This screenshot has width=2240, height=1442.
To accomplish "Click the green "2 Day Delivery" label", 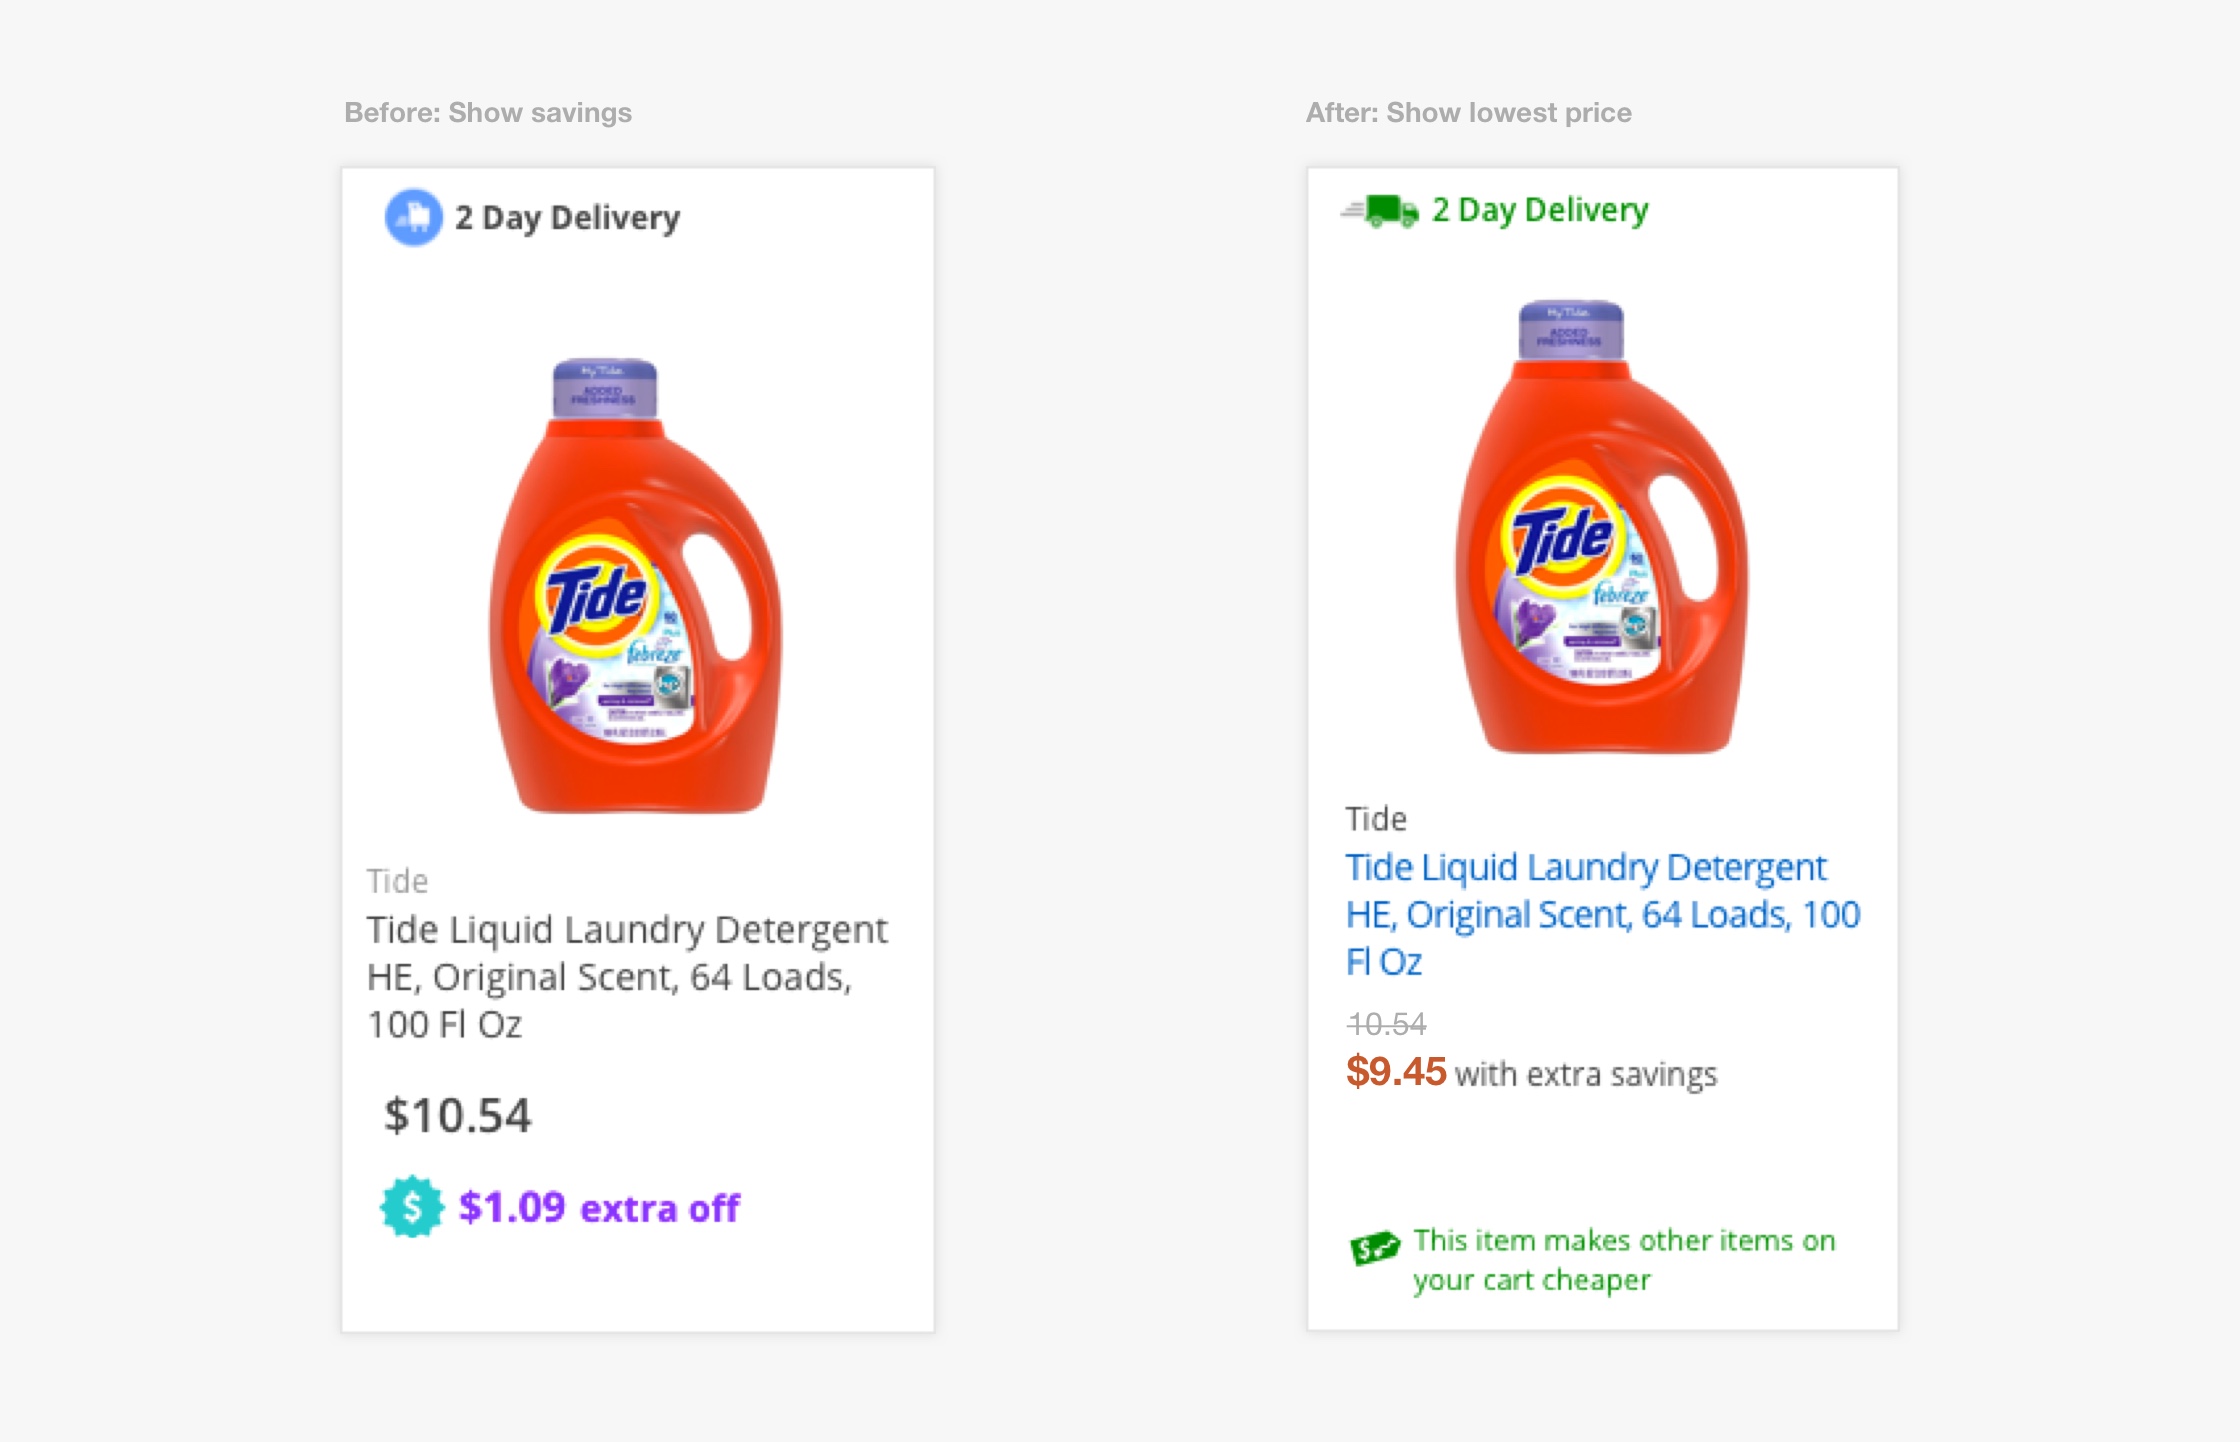I will point(1540,210).
